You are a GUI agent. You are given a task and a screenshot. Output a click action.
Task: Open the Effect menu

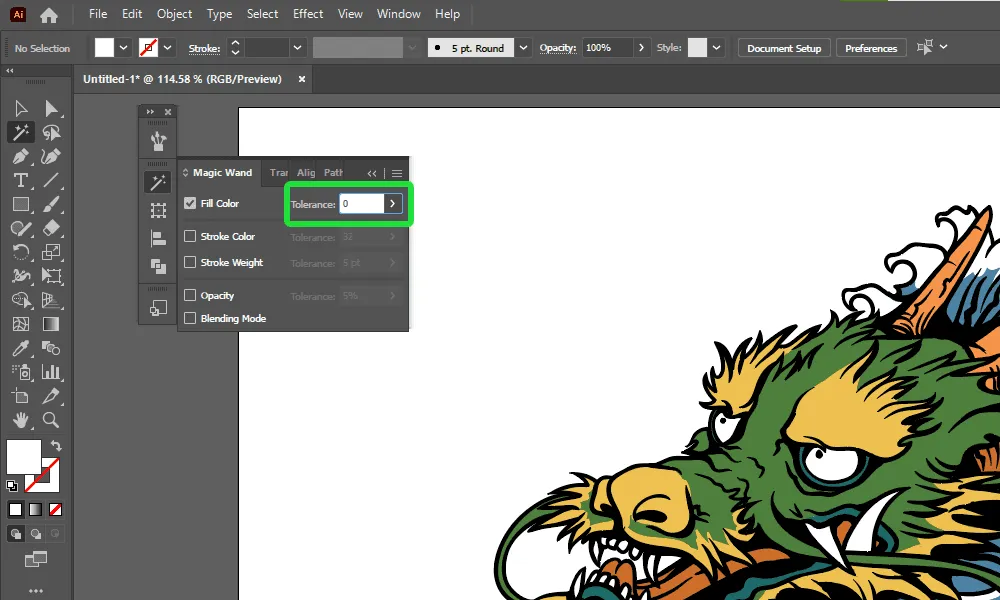click(x=308, y=14)
